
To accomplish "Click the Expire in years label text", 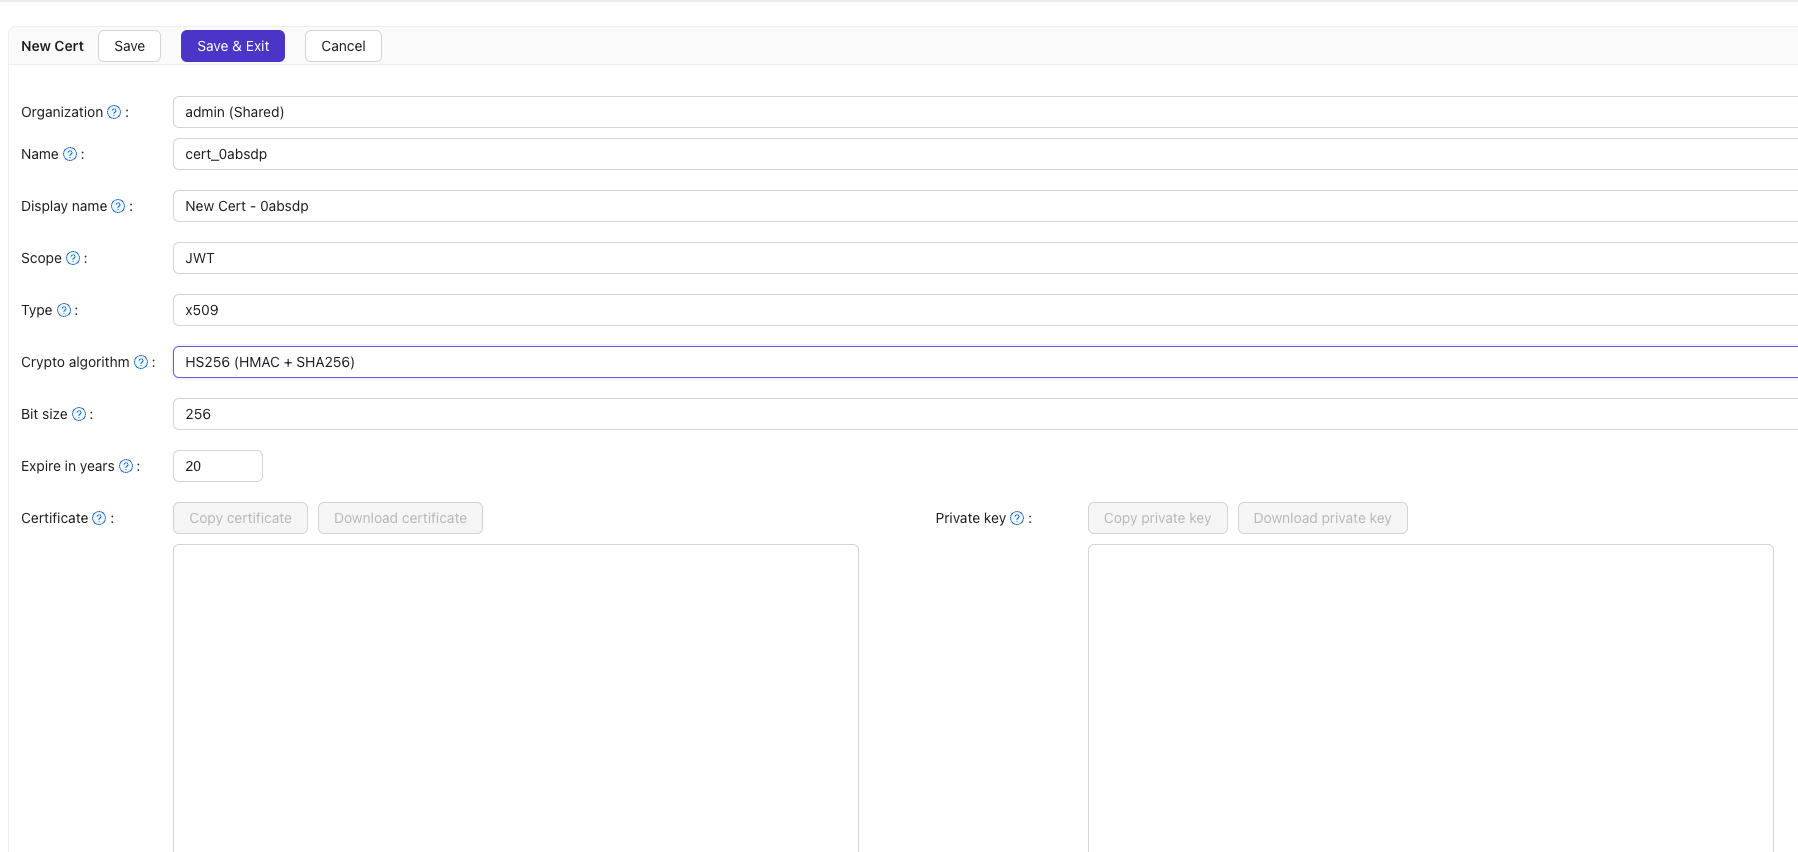I will (68, 466).
